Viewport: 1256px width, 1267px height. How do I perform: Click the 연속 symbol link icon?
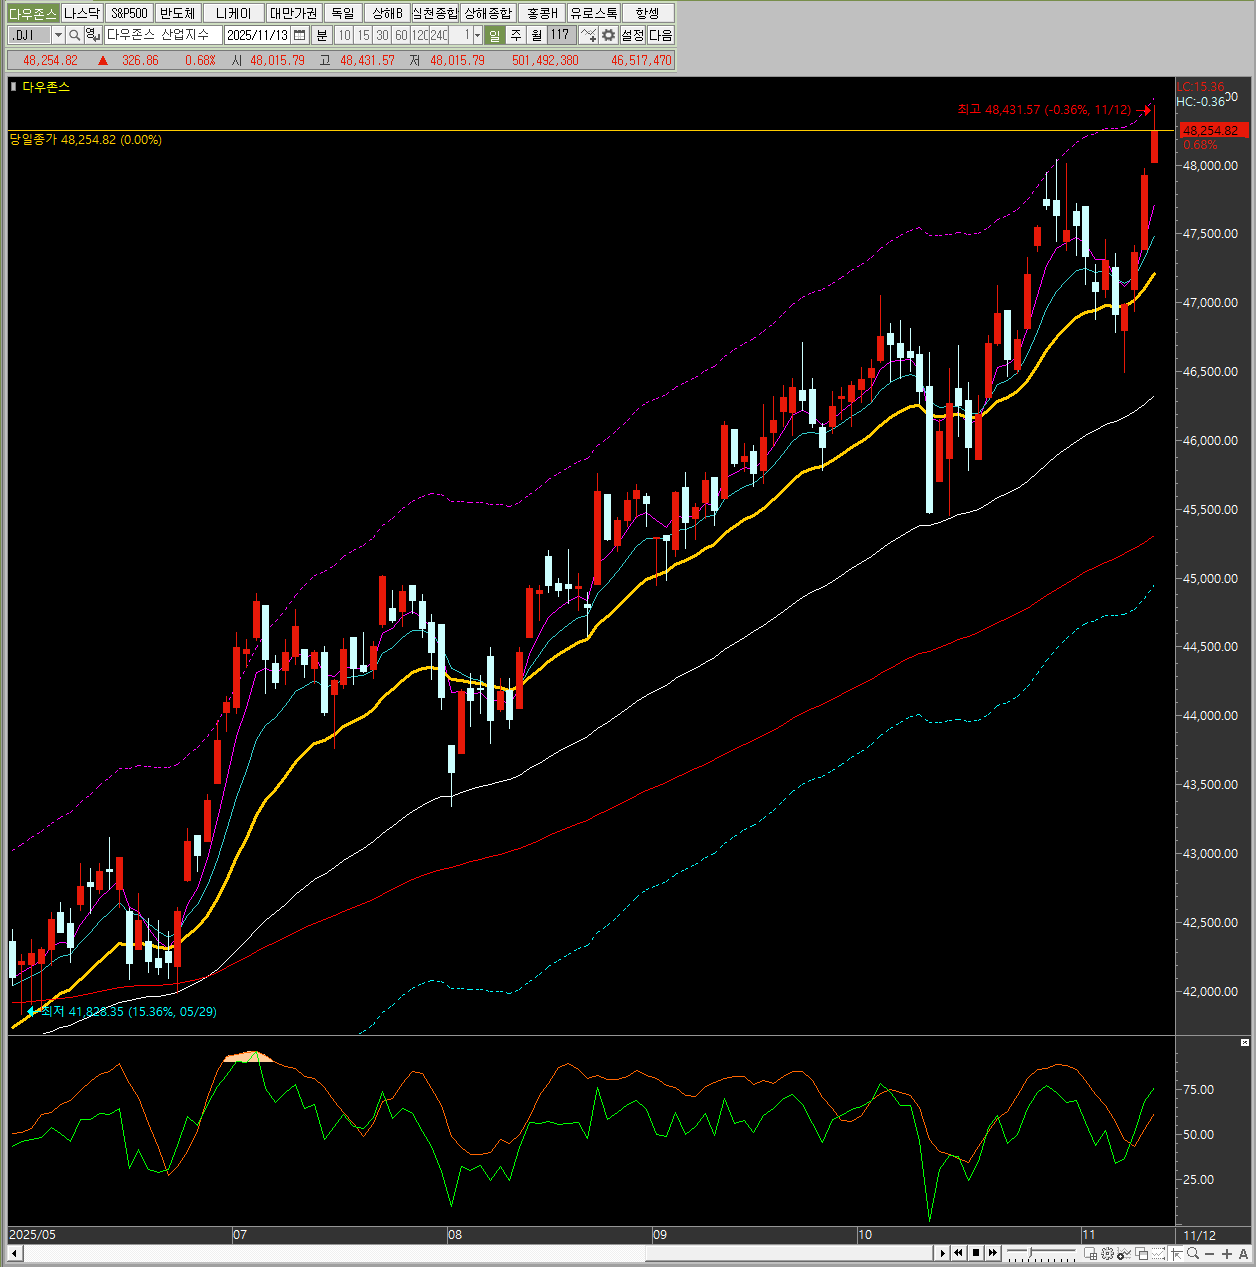point(92,35)
